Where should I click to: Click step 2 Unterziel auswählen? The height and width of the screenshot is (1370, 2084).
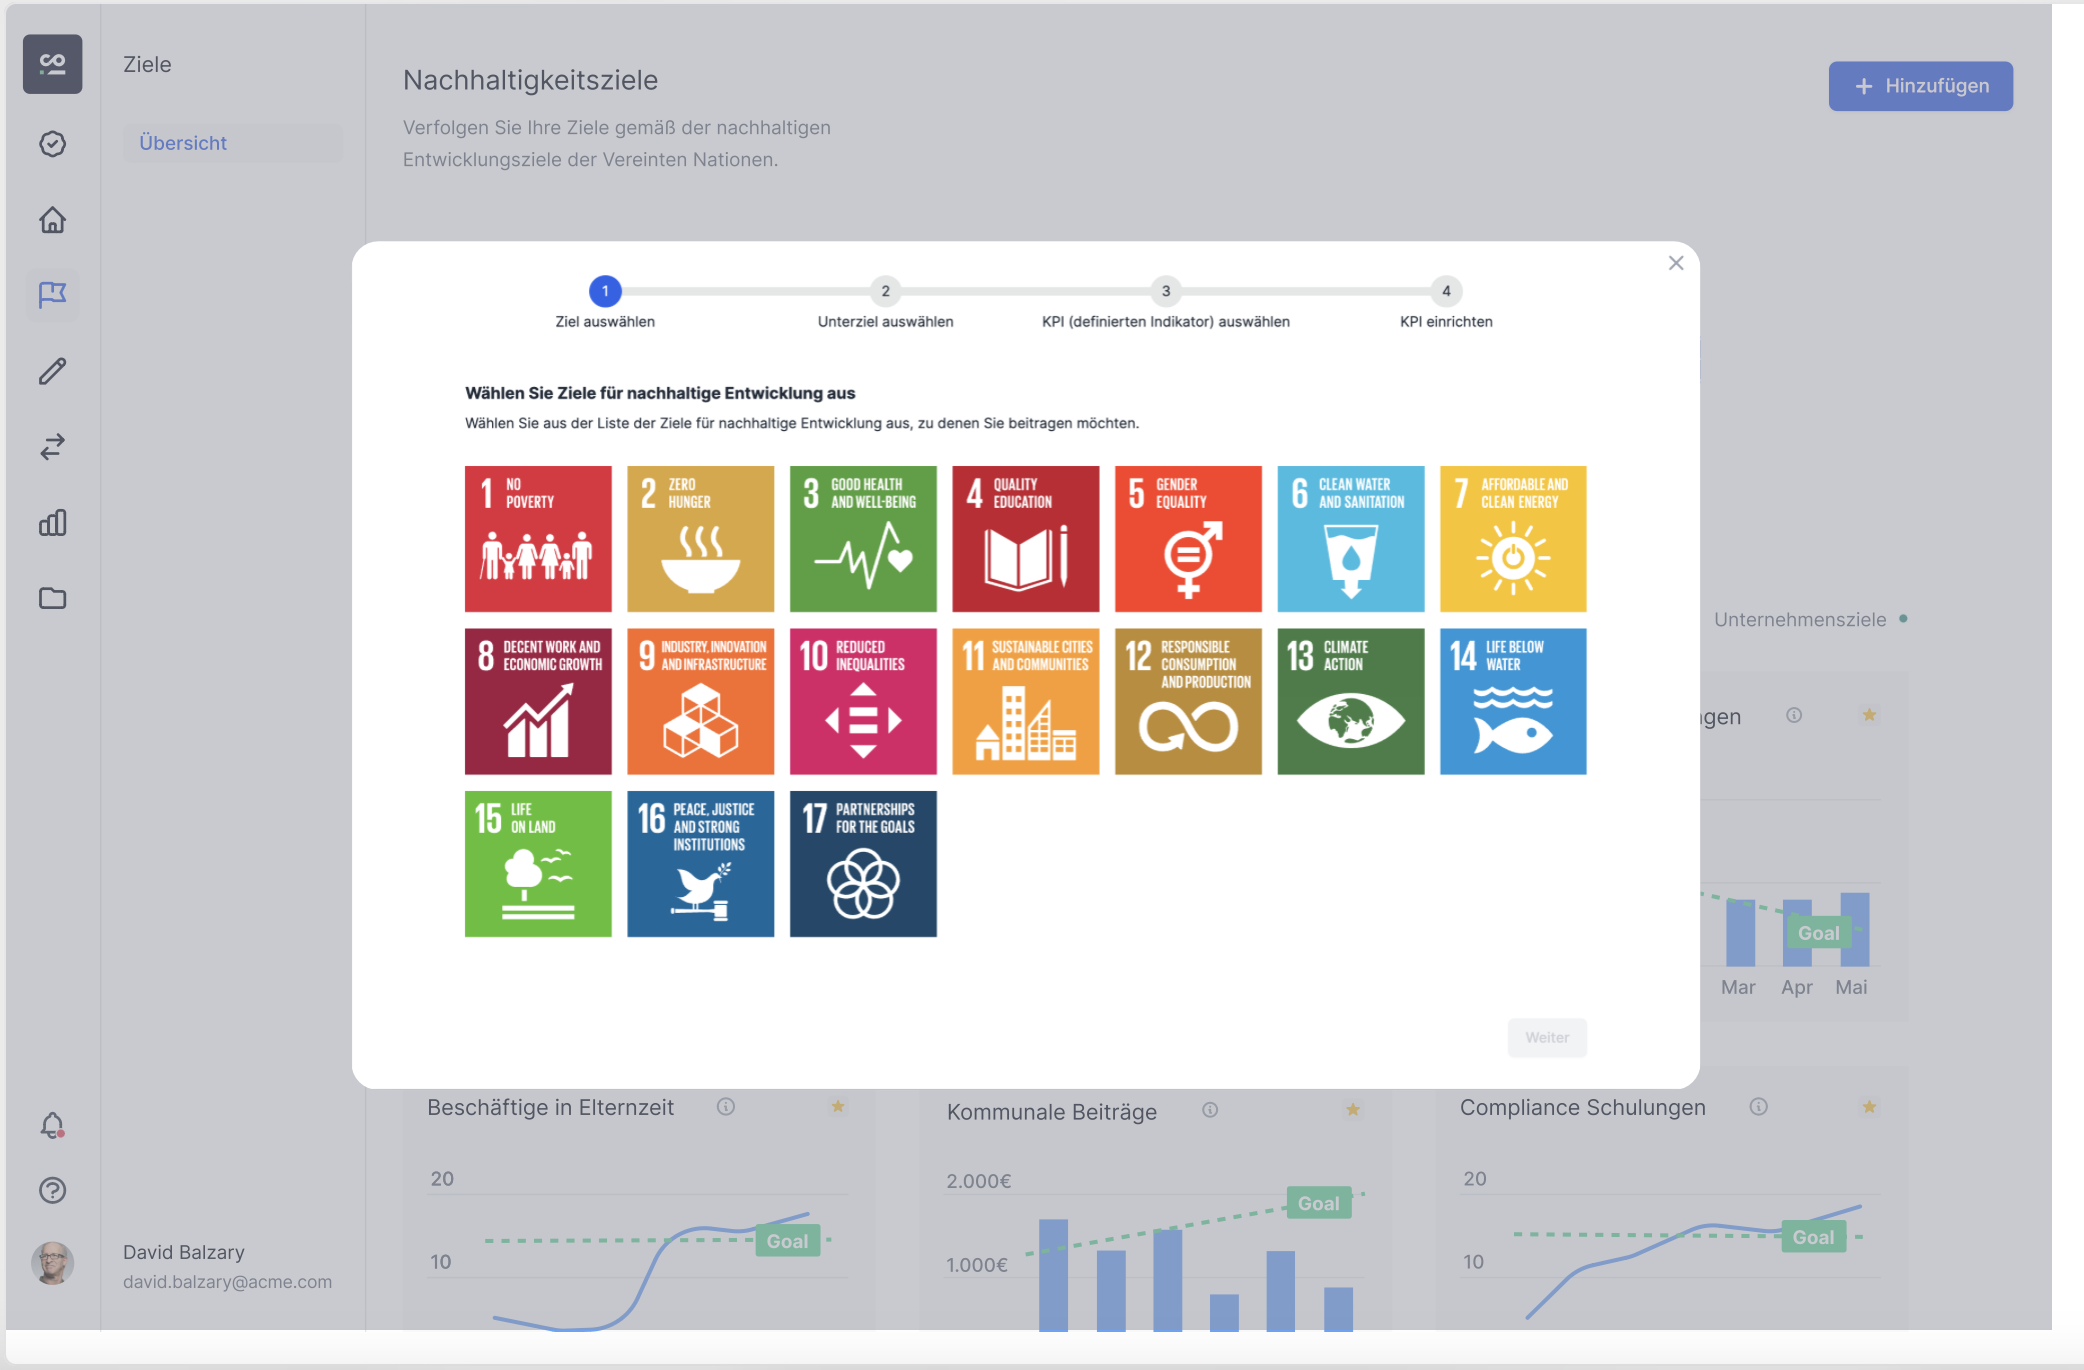[885, 292]
